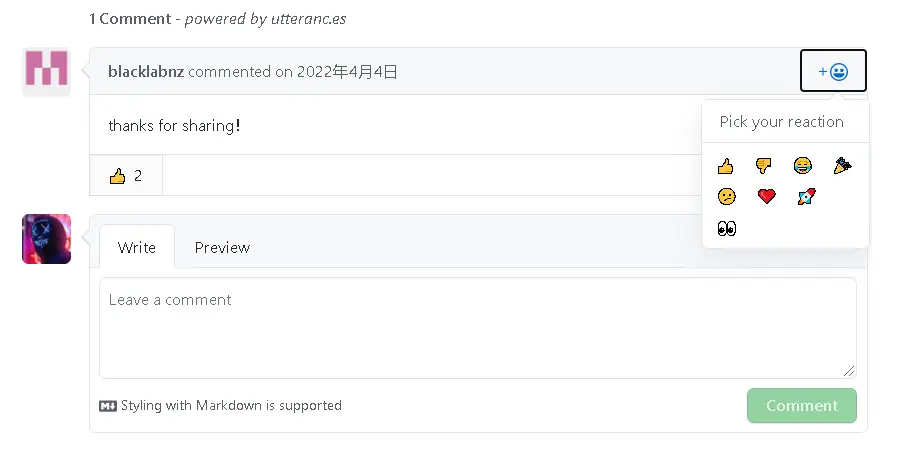902x472 pixels.
Task: Close the add reaction smiley dropdown
Action: click(833, 71)
